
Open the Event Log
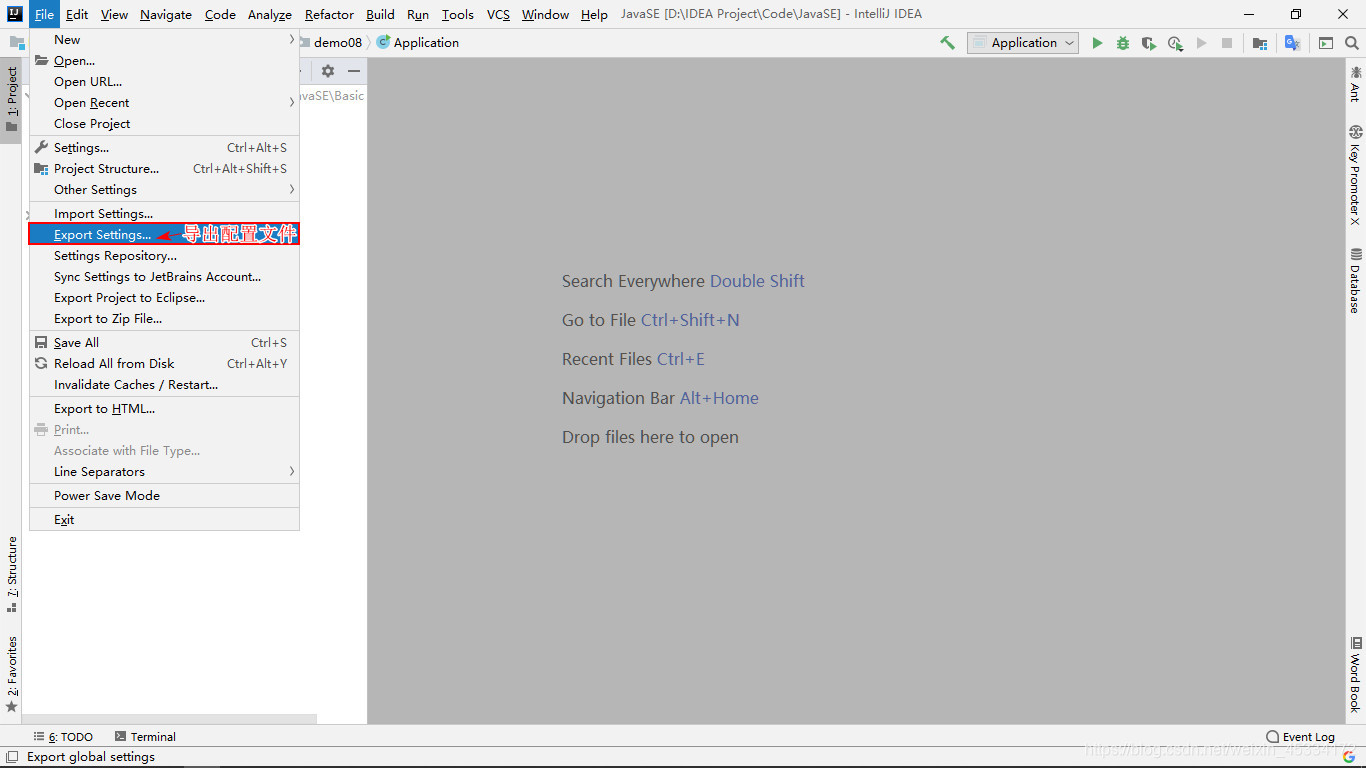[x=1300, y=737]
